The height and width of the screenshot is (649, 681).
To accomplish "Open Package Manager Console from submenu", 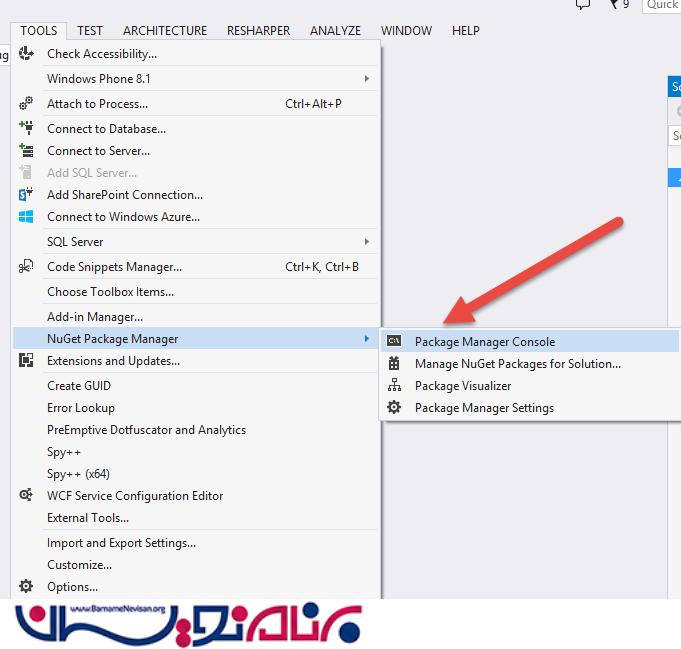I will (x=530, y=341).
